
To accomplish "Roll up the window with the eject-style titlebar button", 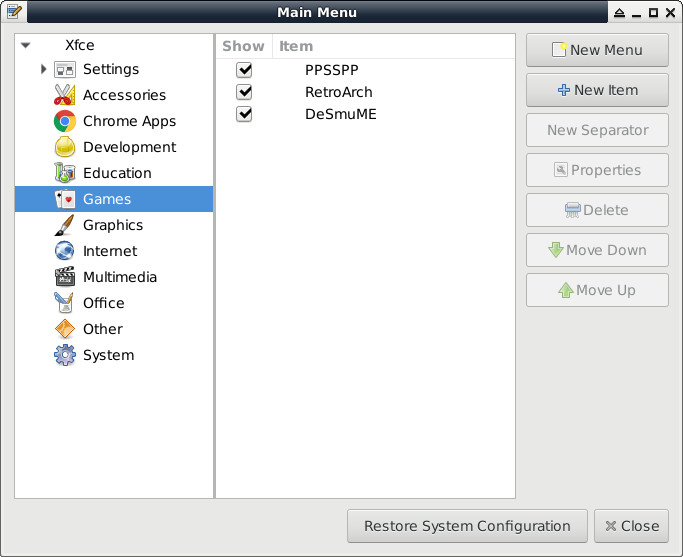I will (619, 13).
